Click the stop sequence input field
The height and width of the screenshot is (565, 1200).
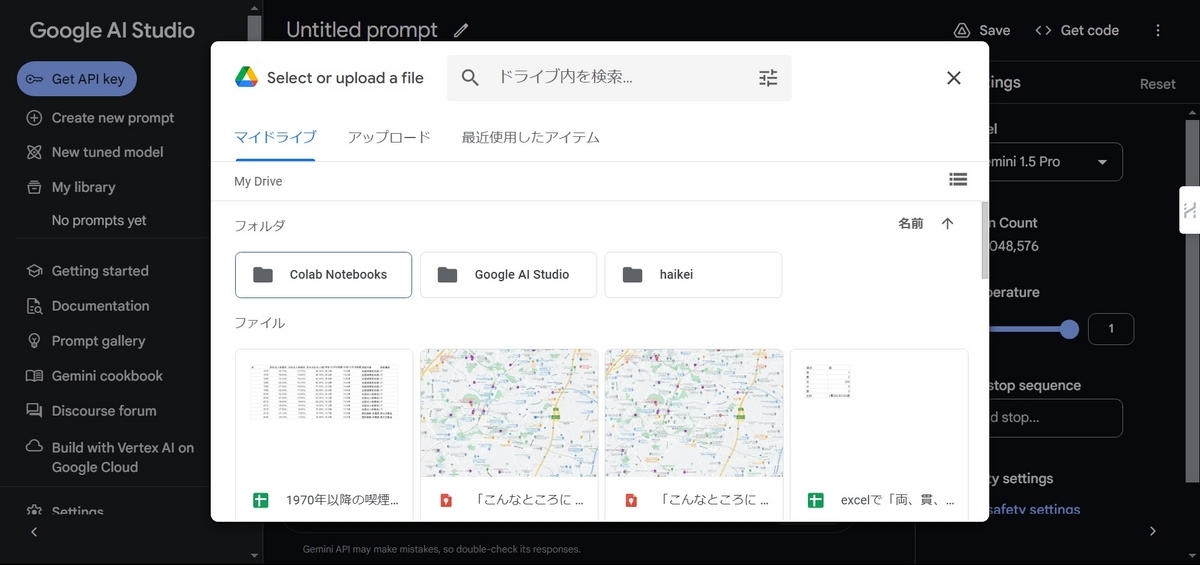(x=1055, y=418)
